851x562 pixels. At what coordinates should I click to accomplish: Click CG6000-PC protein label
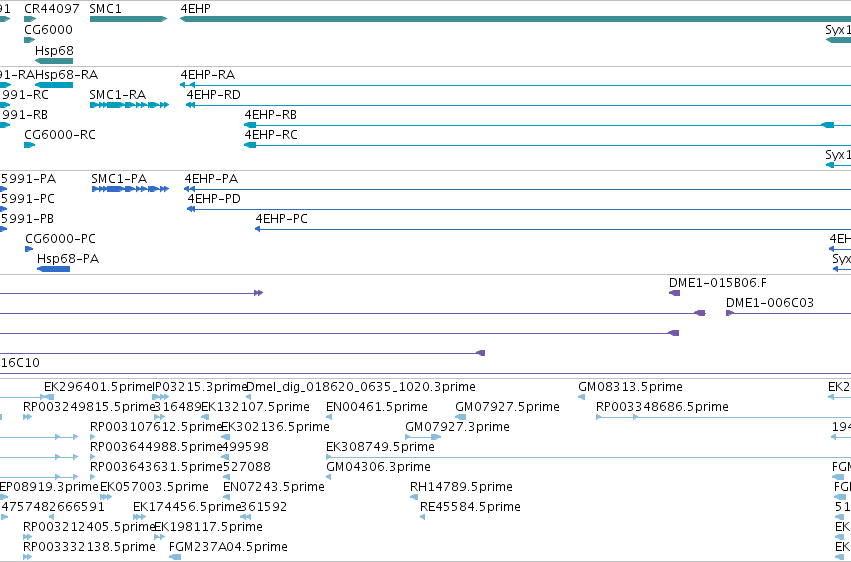(x=60, y=239)
